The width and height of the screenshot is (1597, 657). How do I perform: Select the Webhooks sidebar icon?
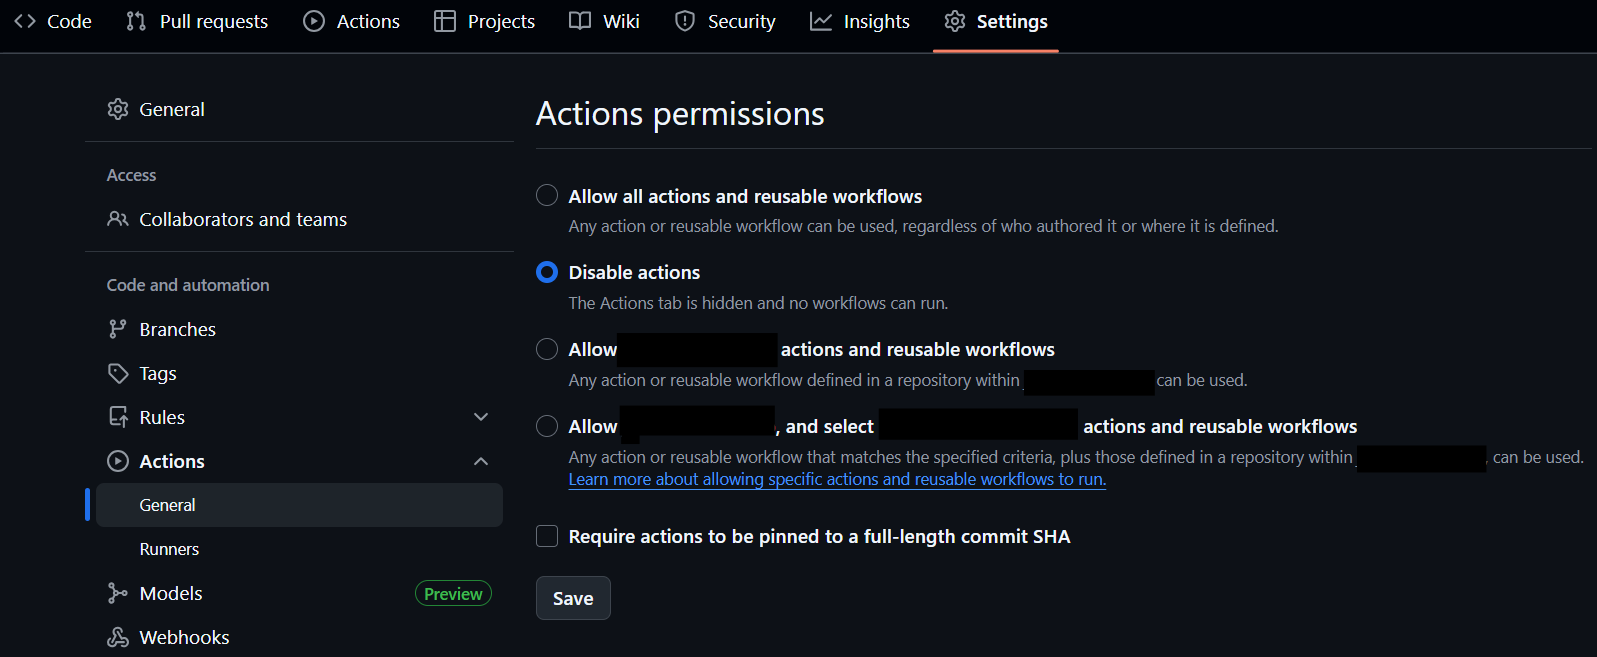click(x=118, y=636)
